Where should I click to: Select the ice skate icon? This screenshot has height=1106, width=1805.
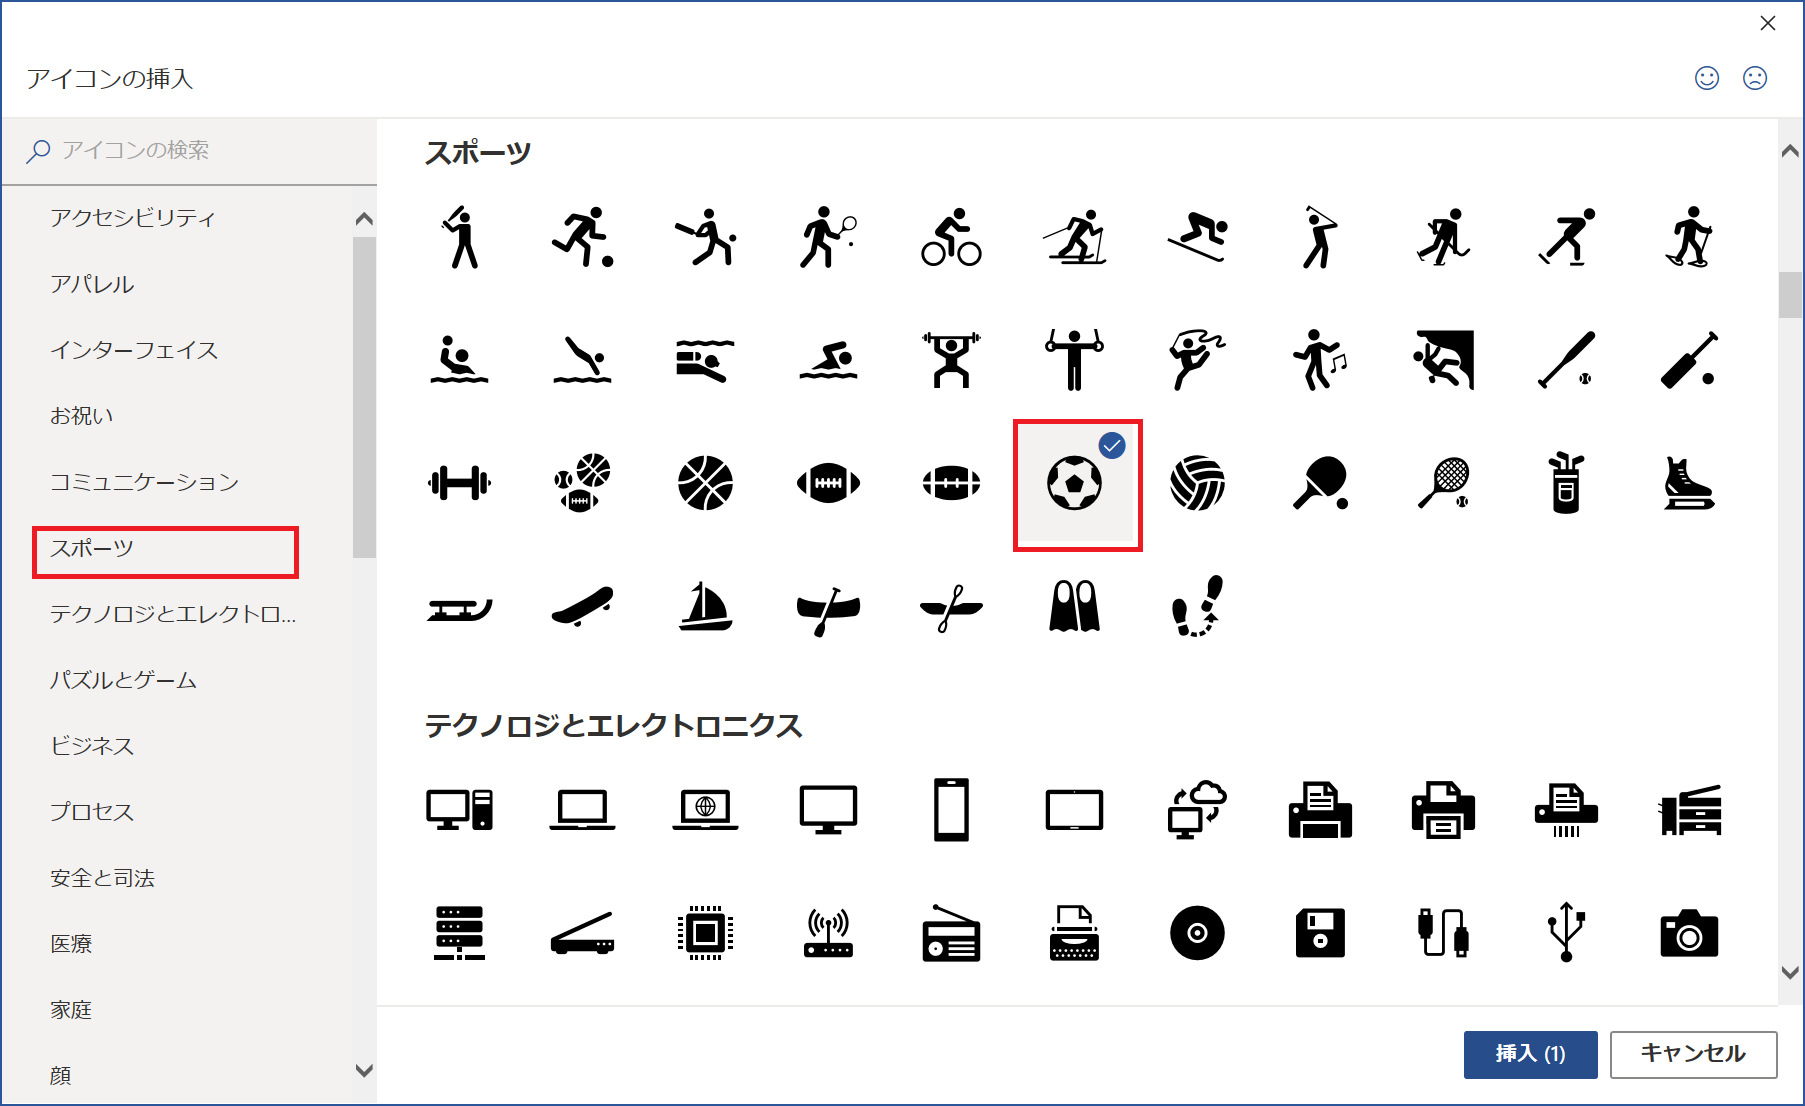[x=1689, y=484]
